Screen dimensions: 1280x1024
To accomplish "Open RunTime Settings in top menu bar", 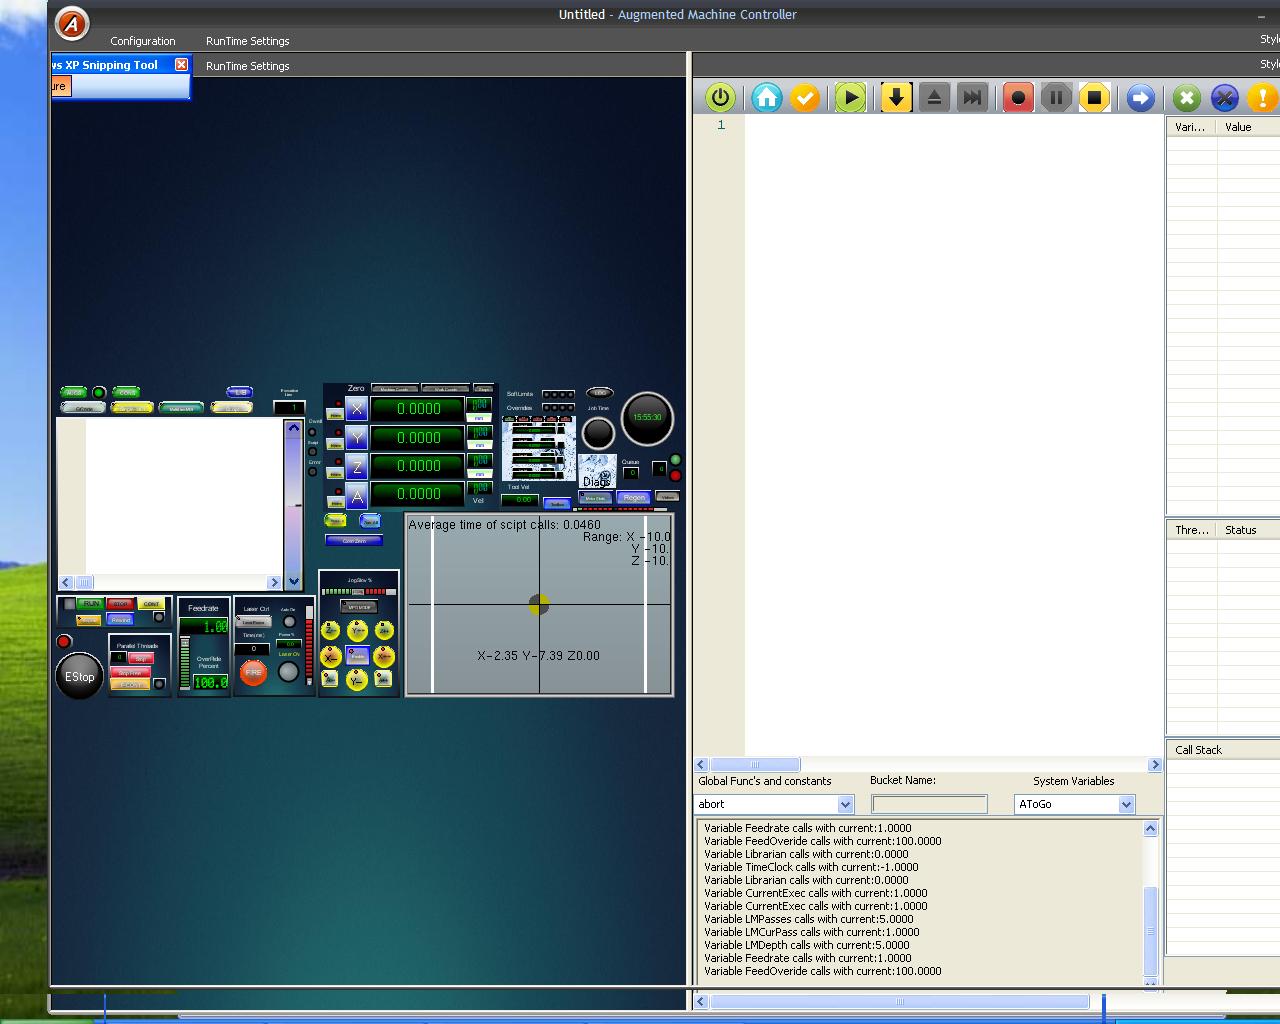I will pos(247,41).
